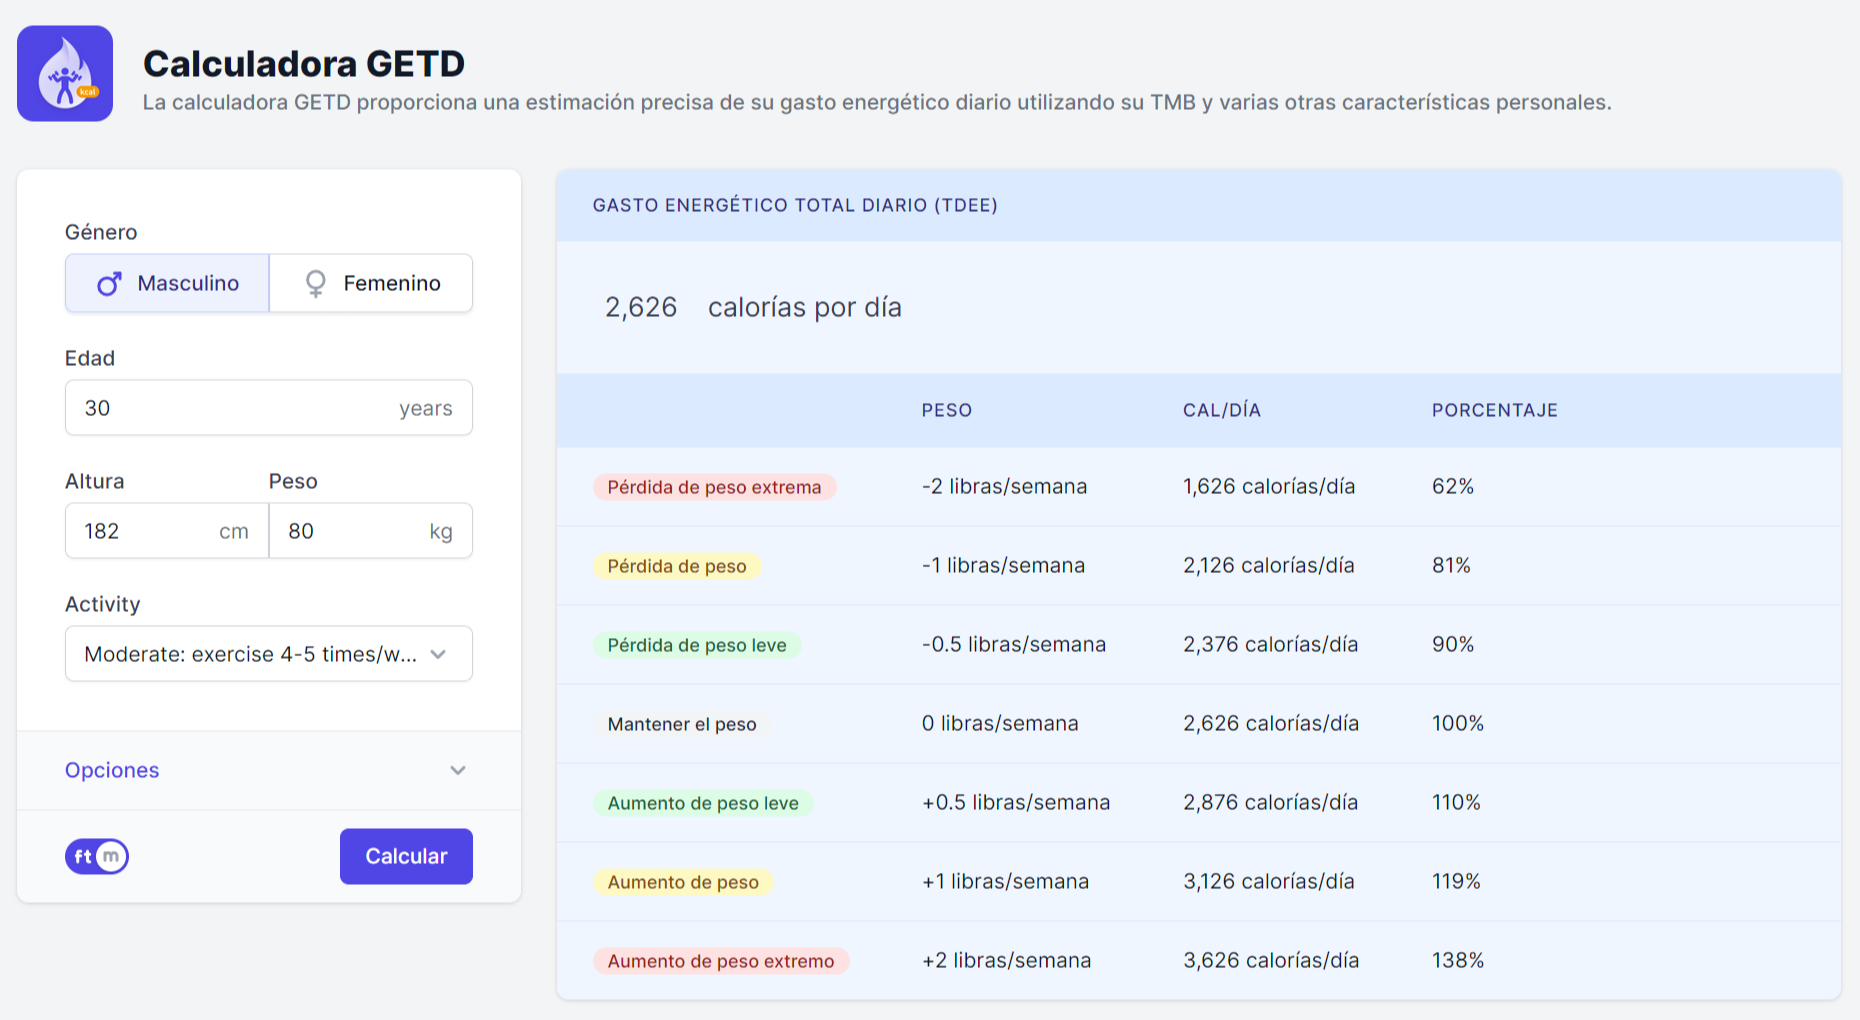Open the Activity level dropdown
The width and height of the screenshot is (1860, 1020).
(250, 654)
